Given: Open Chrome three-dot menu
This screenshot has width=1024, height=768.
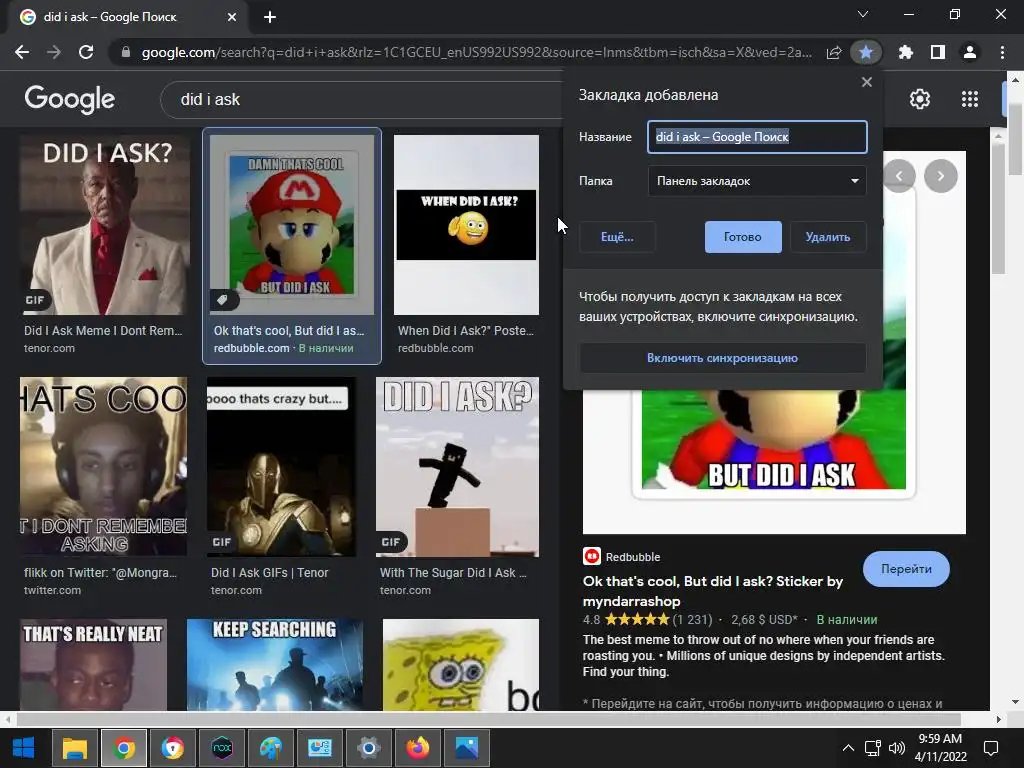Looking at the screenshot, I should (1002, 52).
